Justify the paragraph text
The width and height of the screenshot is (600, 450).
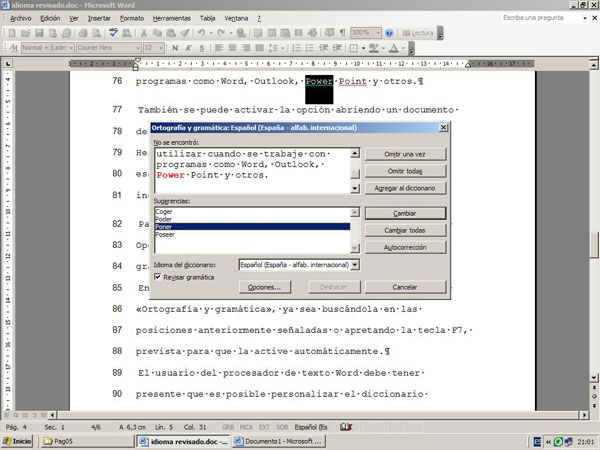click(x=259, y=48)
